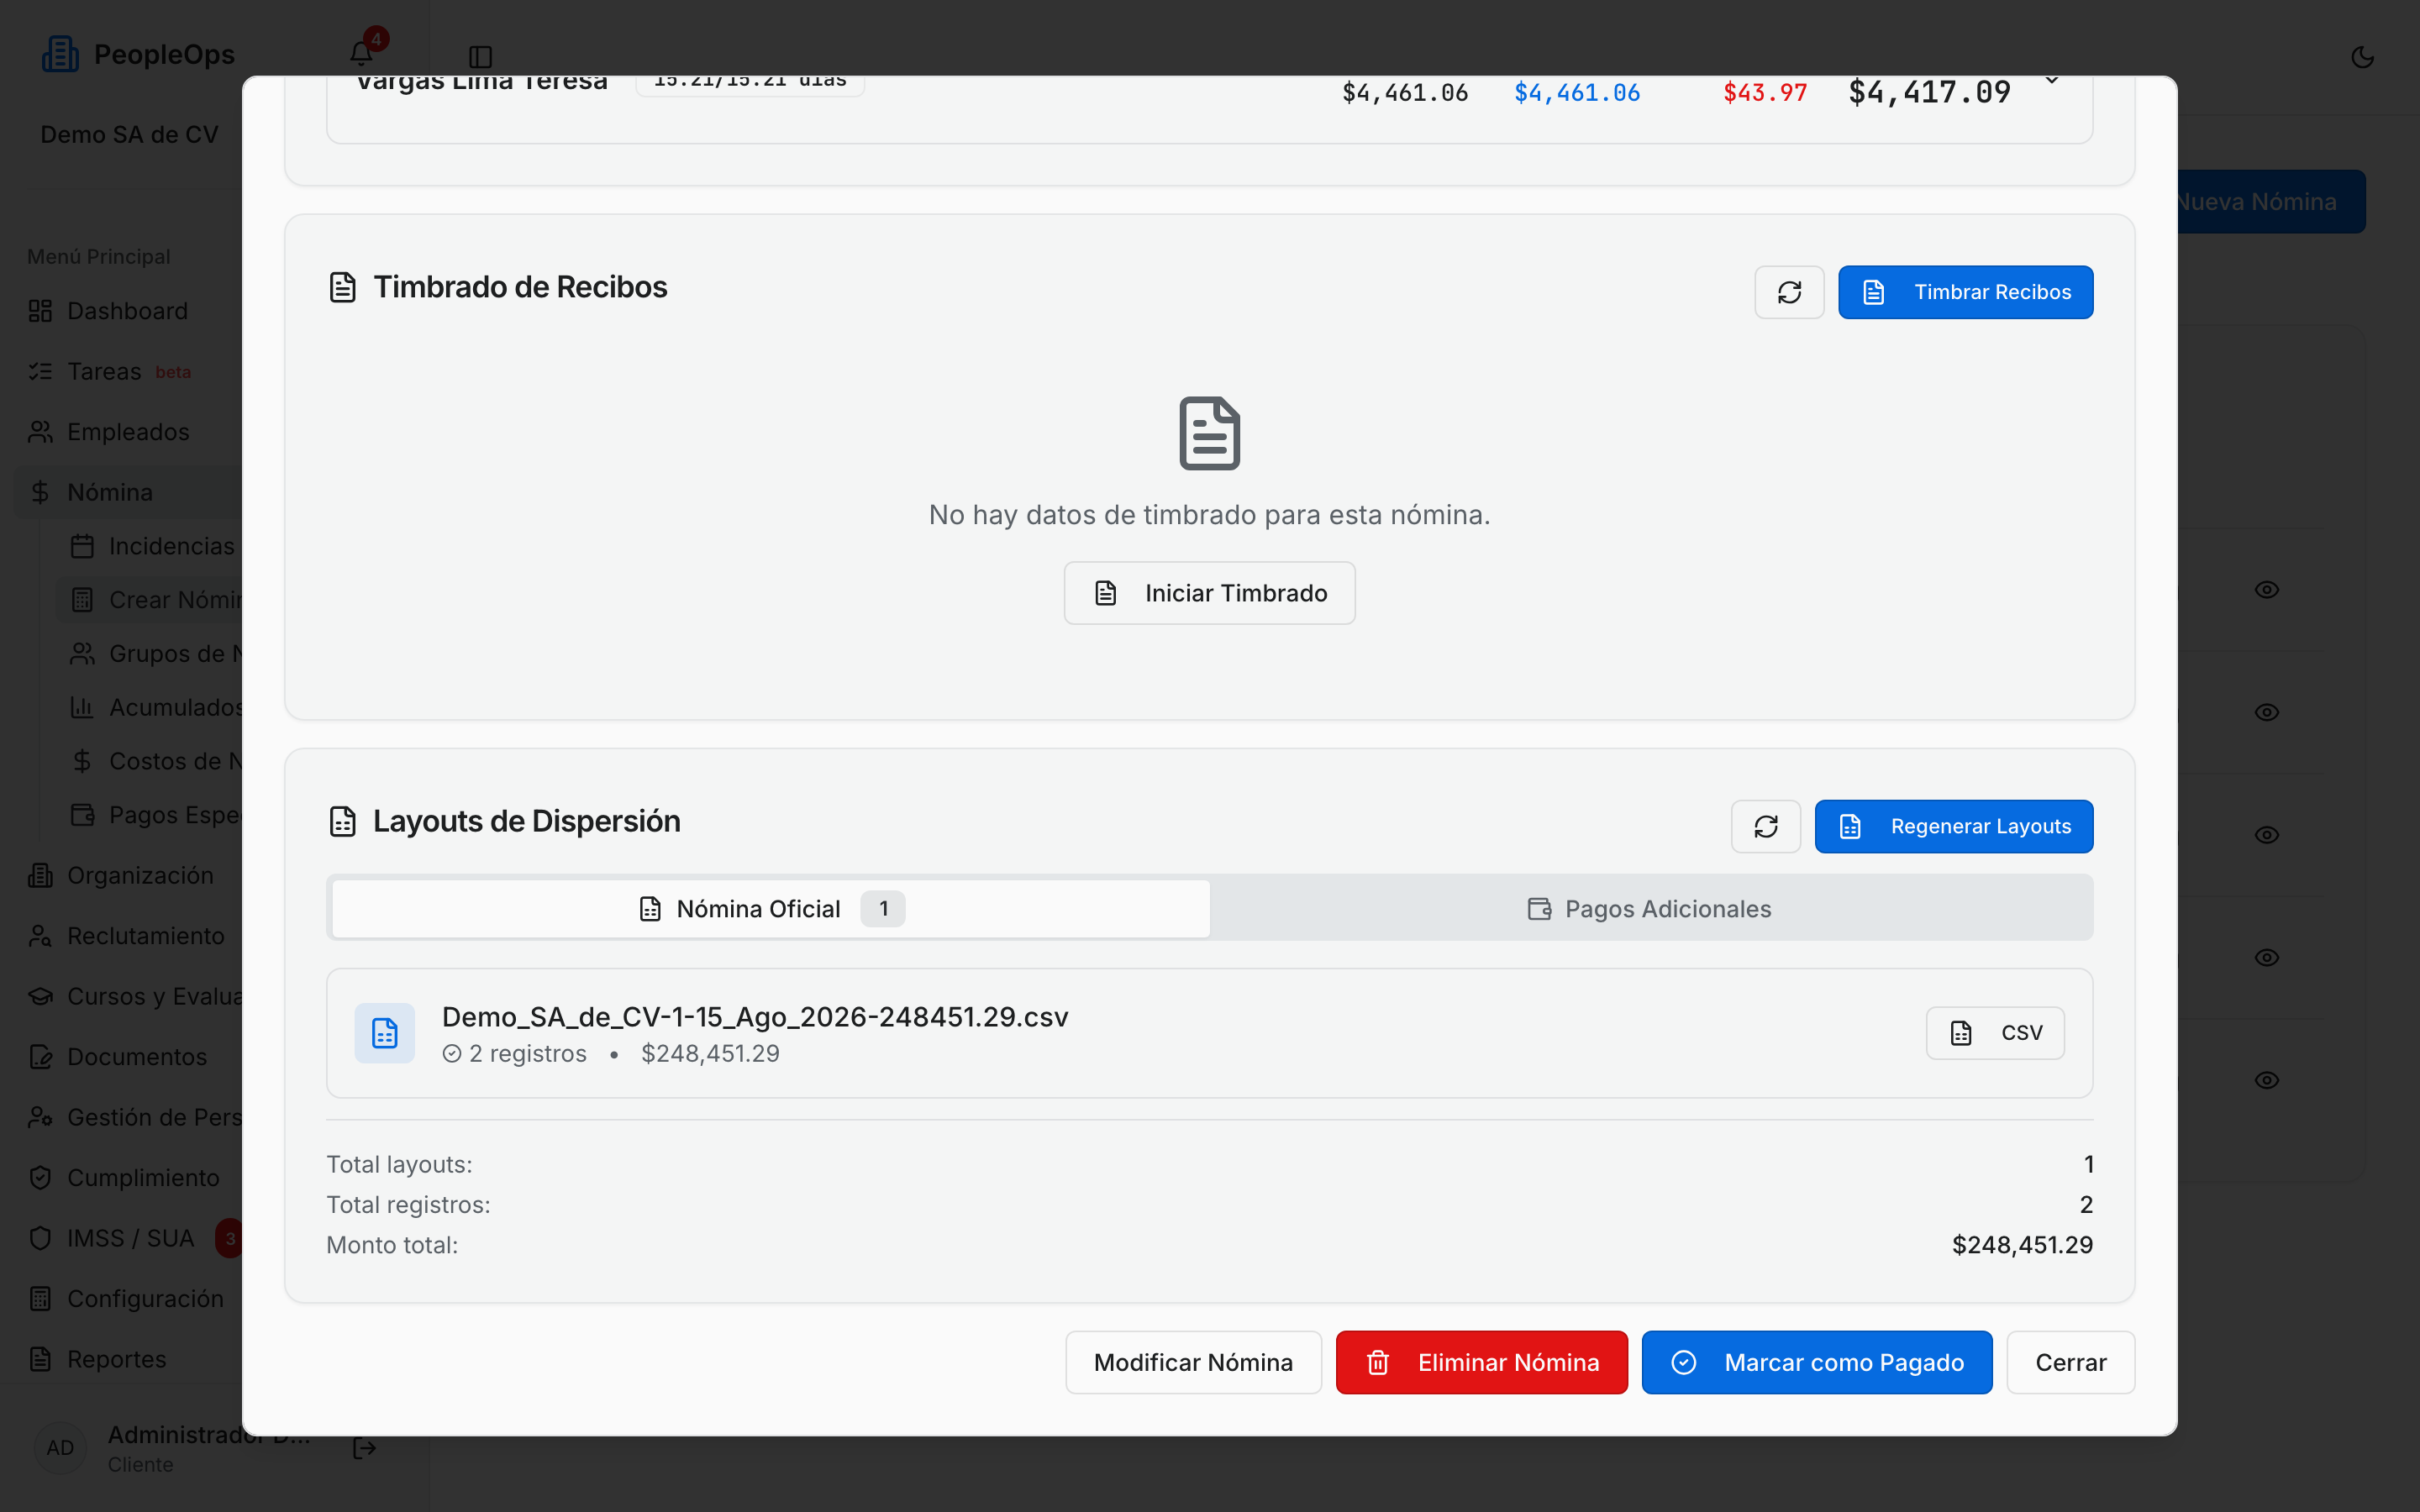Click the Demo SA de CV company name
This screenshot has width=2420, height=1512.
(x=129, y=135)
